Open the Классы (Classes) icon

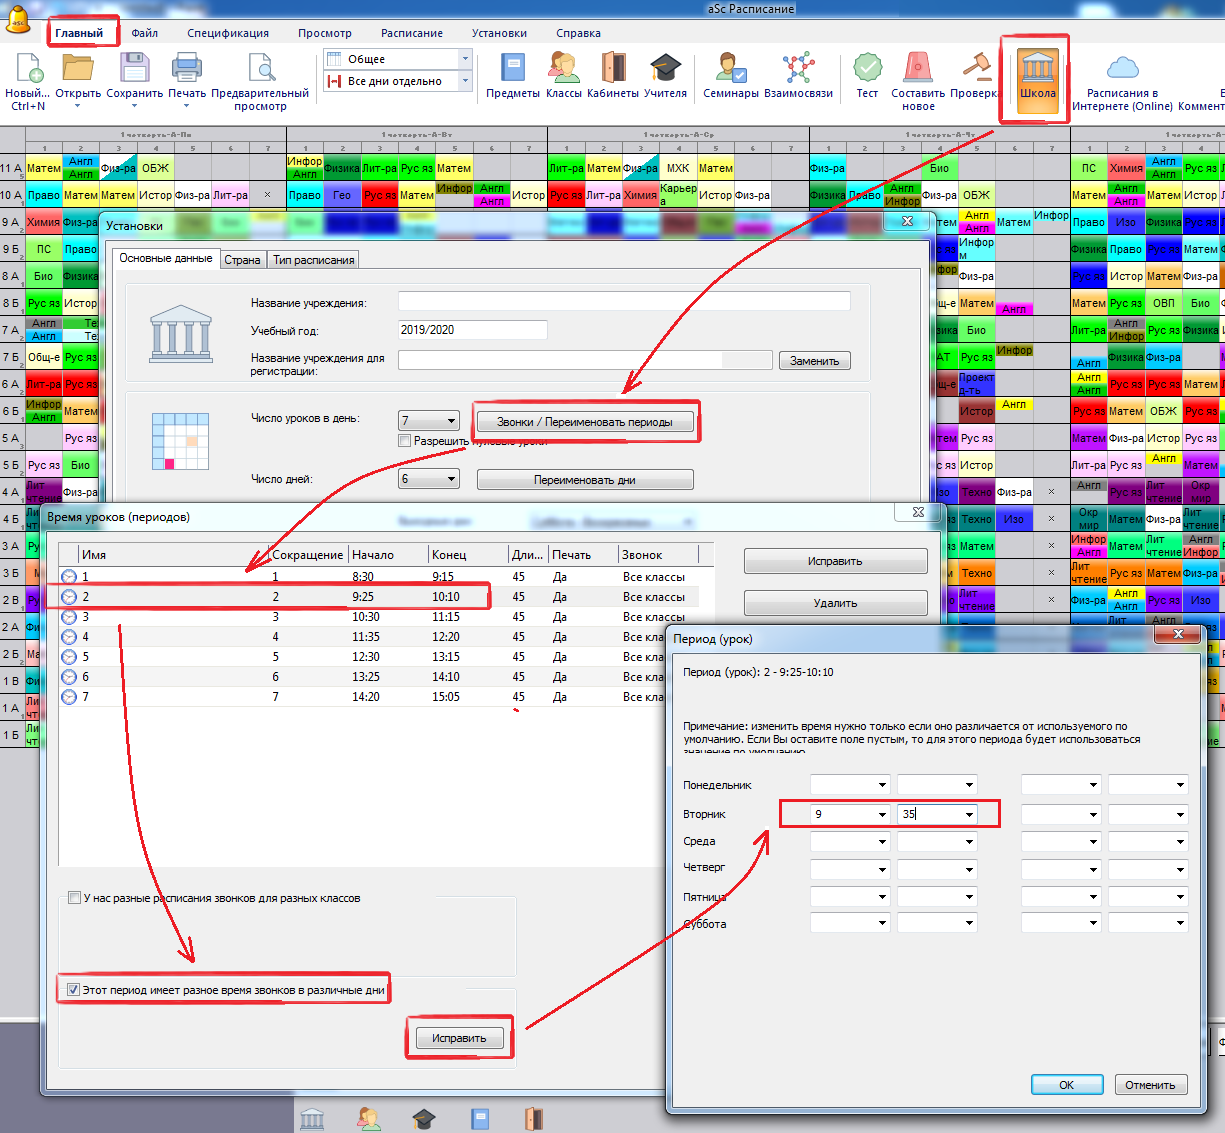click(563, 69)
